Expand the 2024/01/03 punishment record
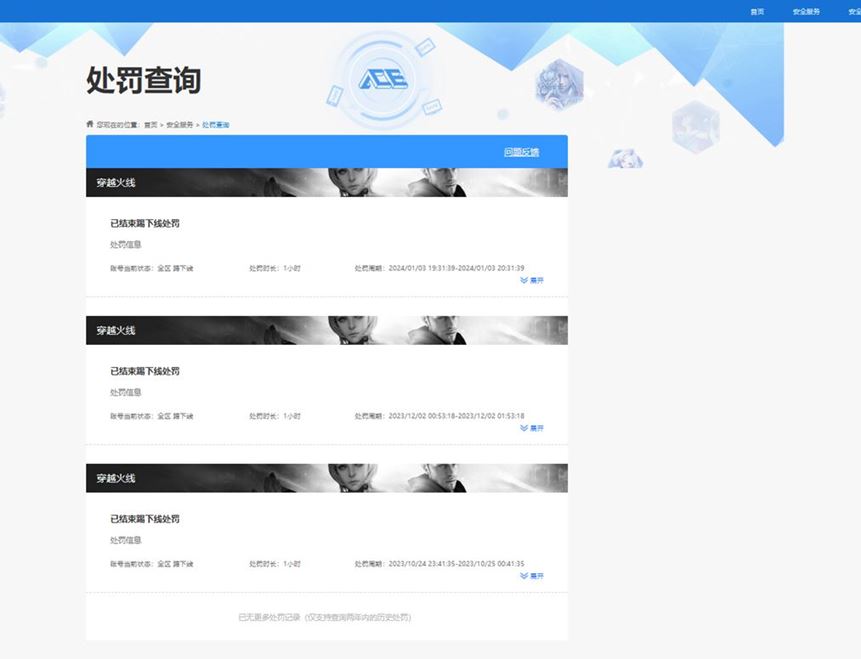Screen dimensions: 861x659 (x=532, y=280)
